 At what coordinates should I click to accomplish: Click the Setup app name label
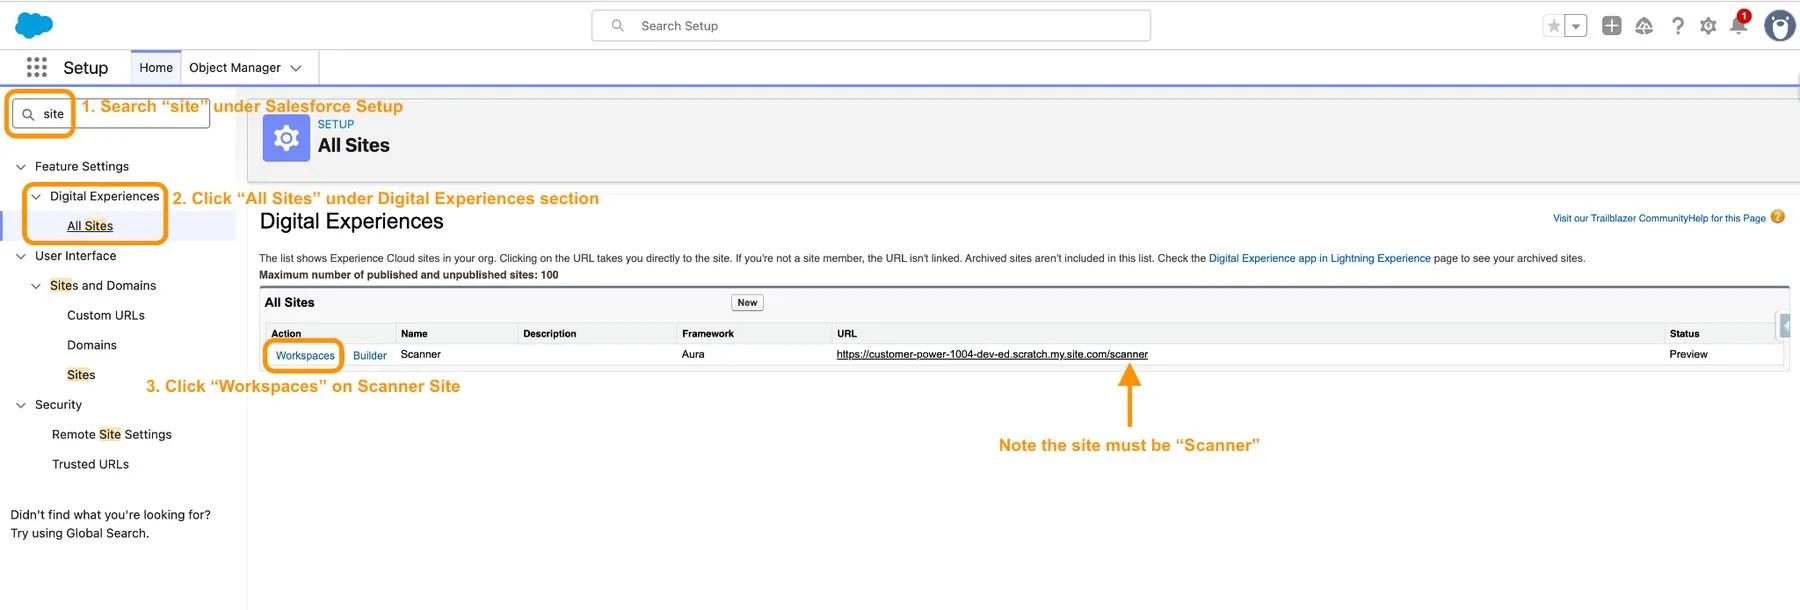point(86,67)
